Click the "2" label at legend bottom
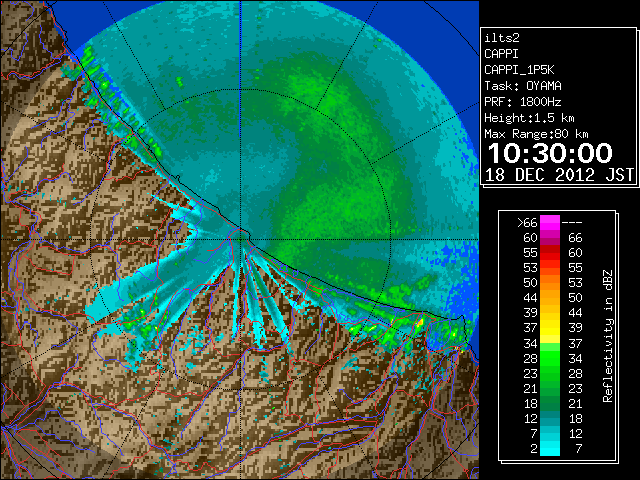Image resolution: width=640 pixels, height=480 pixels. pyautogui.click(x=534, y=449)
